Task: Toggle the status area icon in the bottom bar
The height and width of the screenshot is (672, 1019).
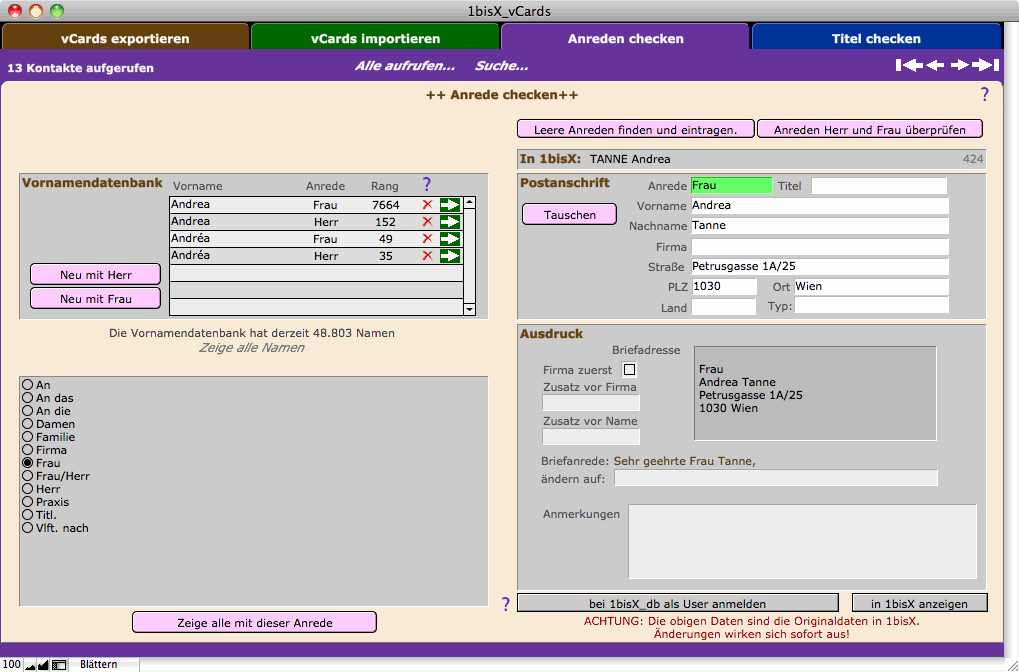Action: click(59, 664)
